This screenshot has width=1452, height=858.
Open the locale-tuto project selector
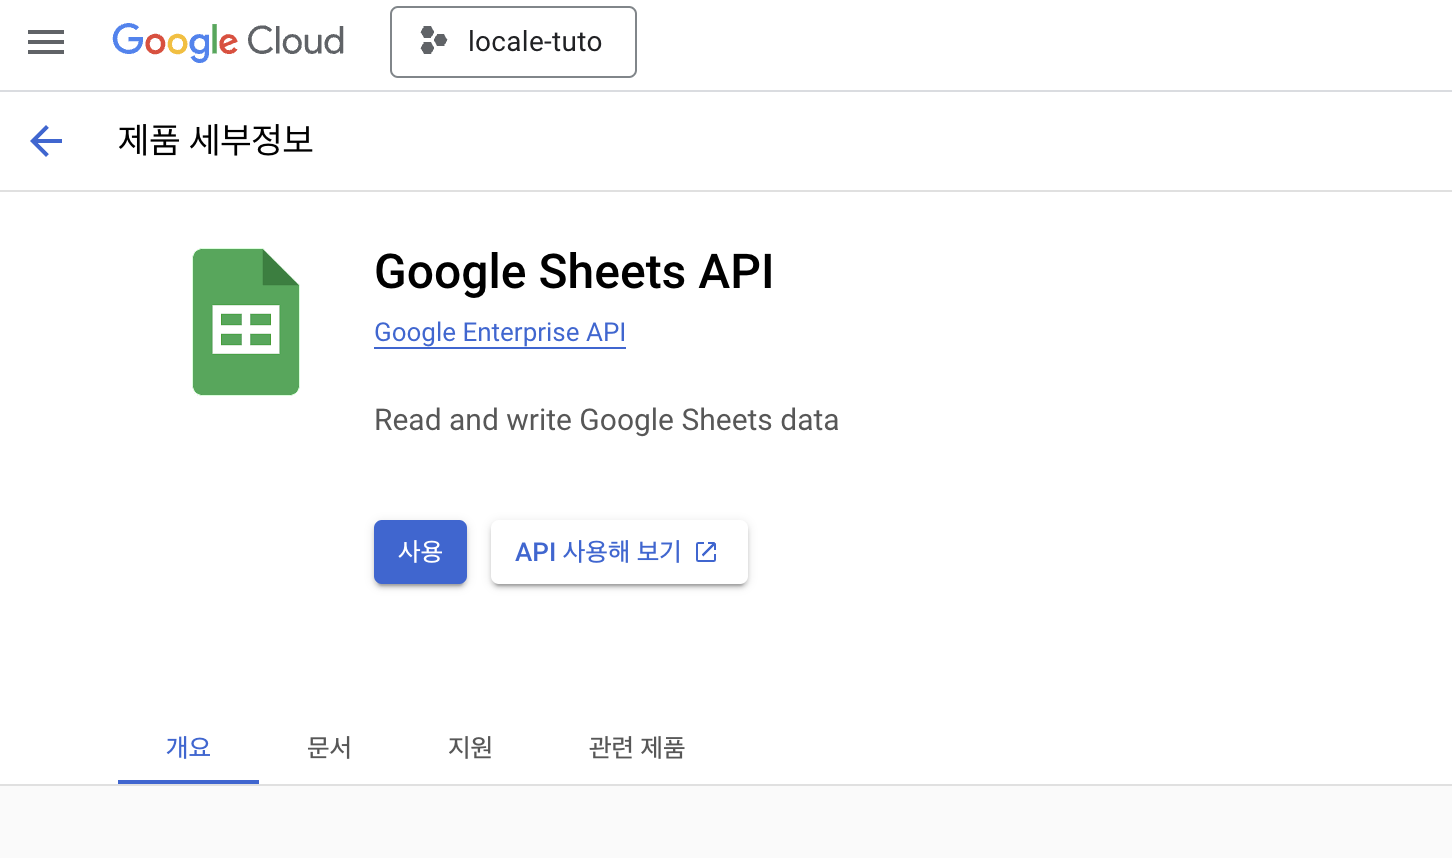tap(513, 42)
